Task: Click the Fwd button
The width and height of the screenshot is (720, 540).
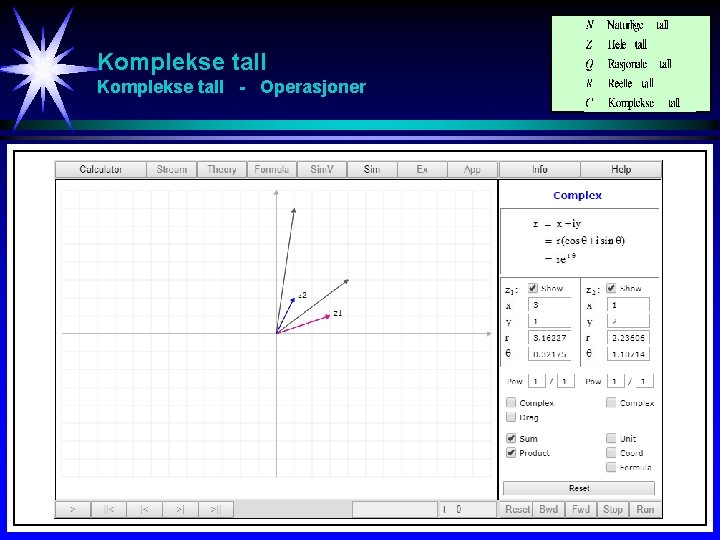Action: 581,509
